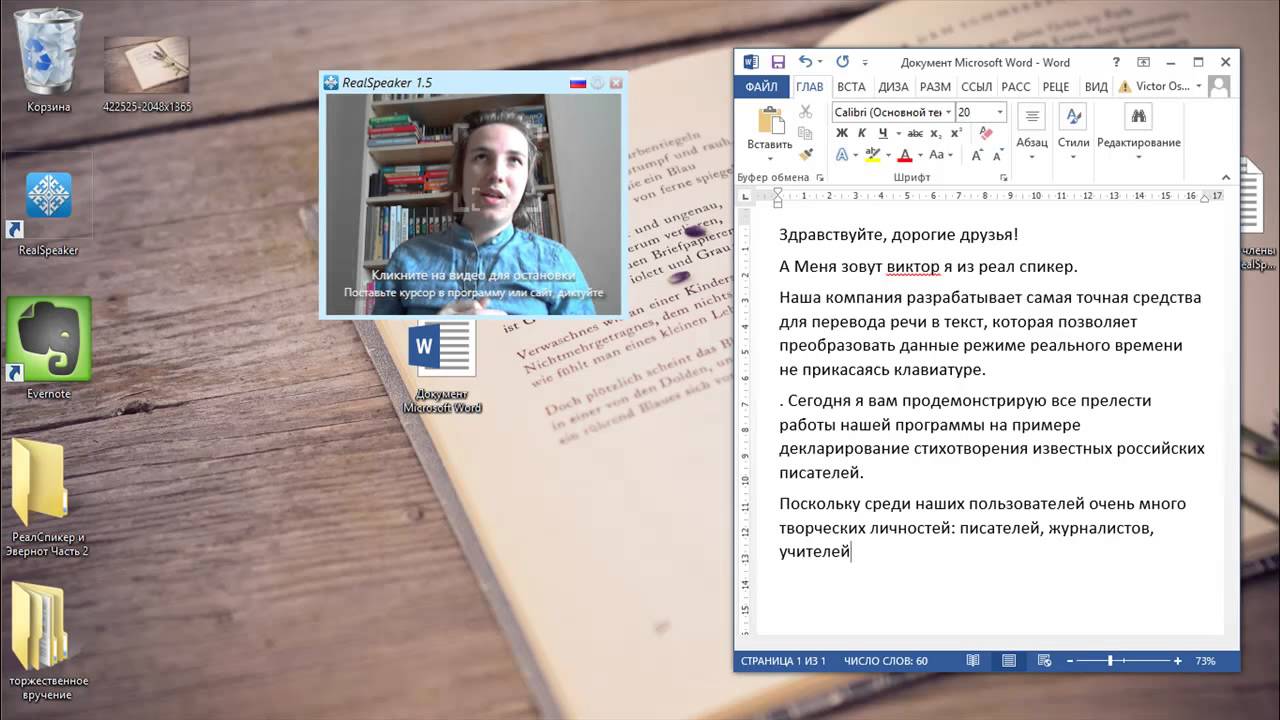The height and width of the screenshot is (720, 1280).
Task: Click the Victor Os... account name
Action: click(x=1163, y=87)
